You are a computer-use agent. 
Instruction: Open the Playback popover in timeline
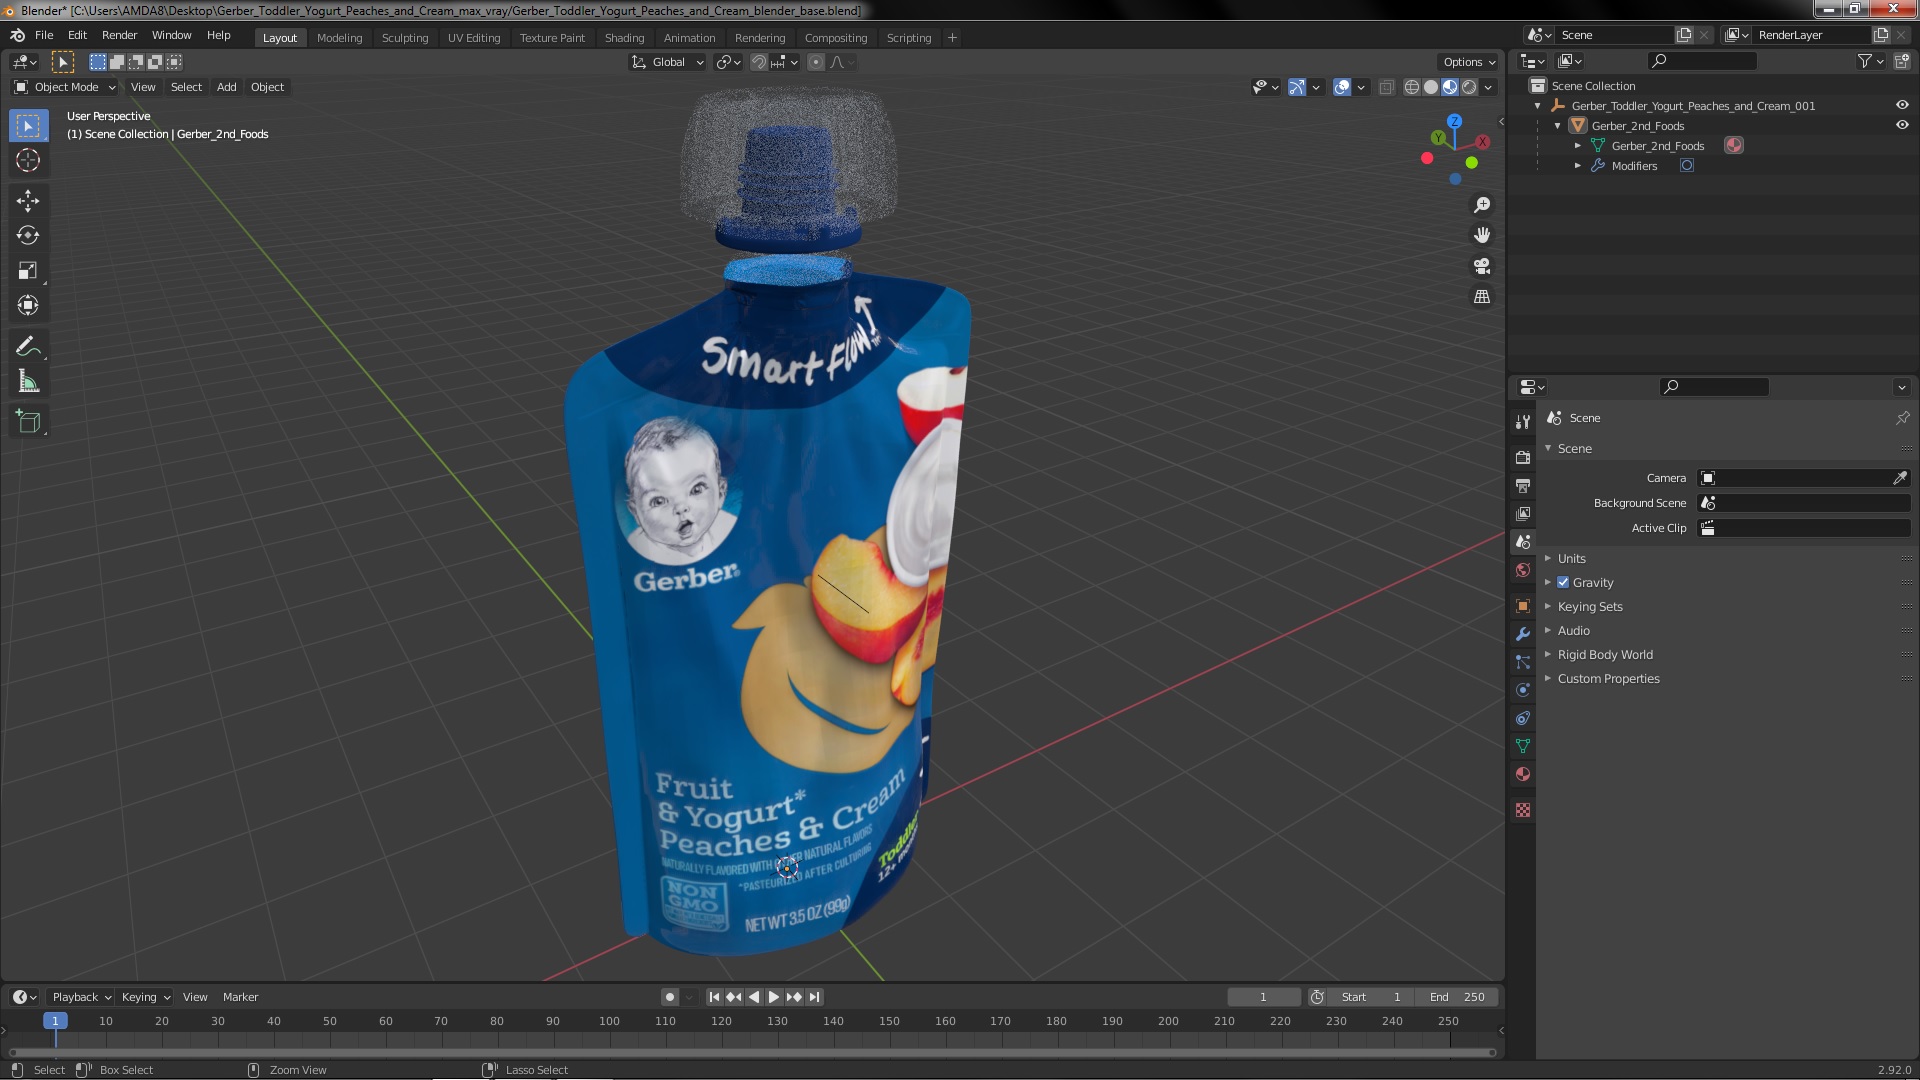pyautogui.click(x=81, y=997)
